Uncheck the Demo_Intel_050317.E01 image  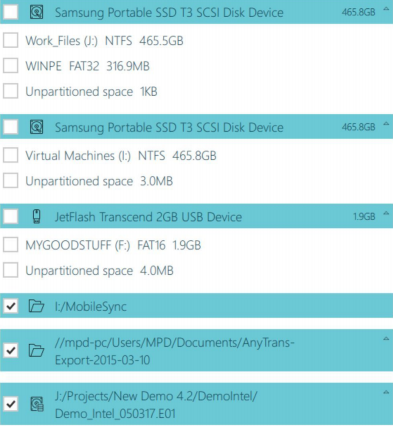coord(10,404)
